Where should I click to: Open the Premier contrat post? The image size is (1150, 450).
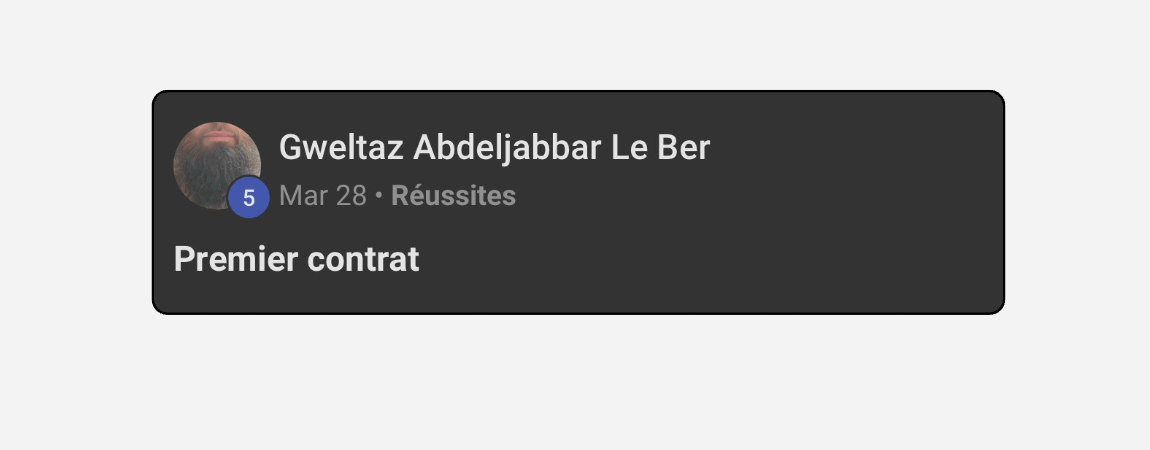[296, 259]
